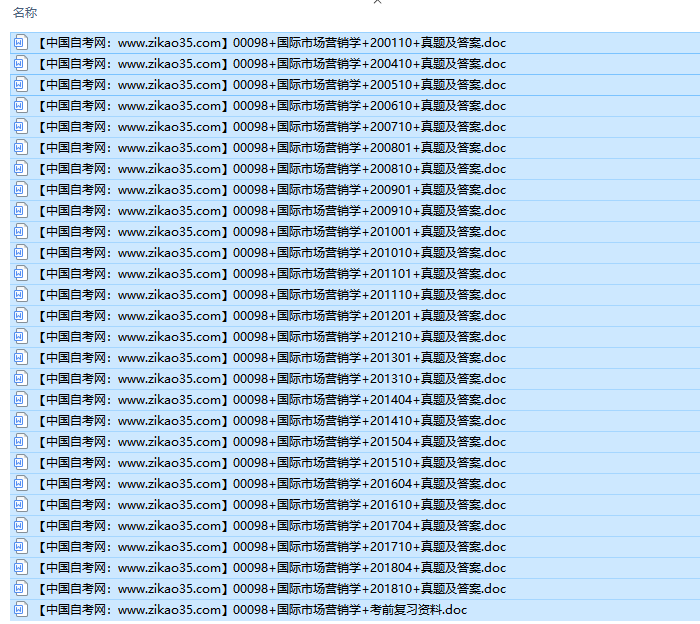Click doc icon of 201710 真题及答案 file
700x624 pixels.
(x=21, y=546)
